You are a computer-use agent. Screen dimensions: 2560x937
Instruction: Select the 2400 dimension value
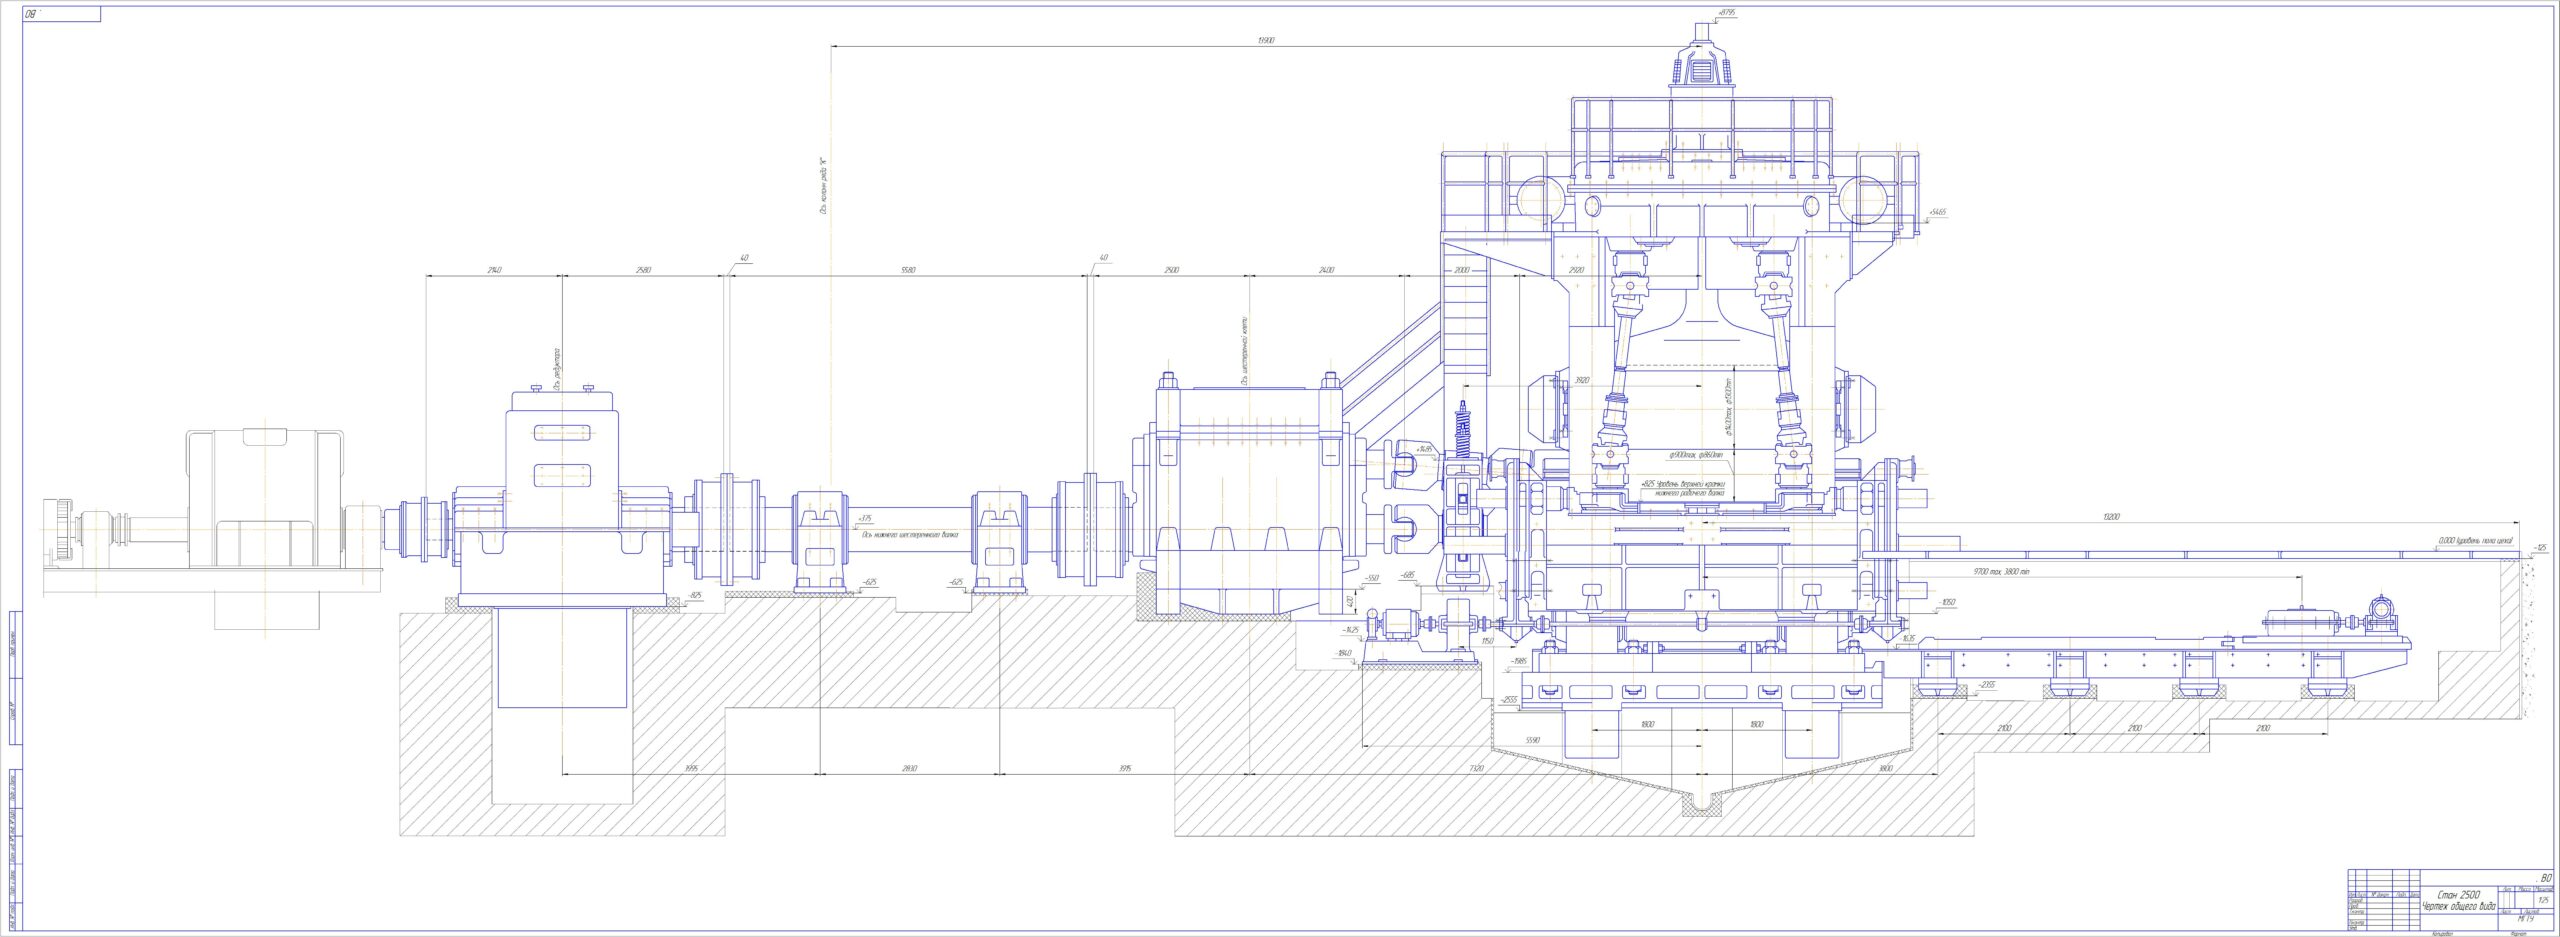(1326, 270)
